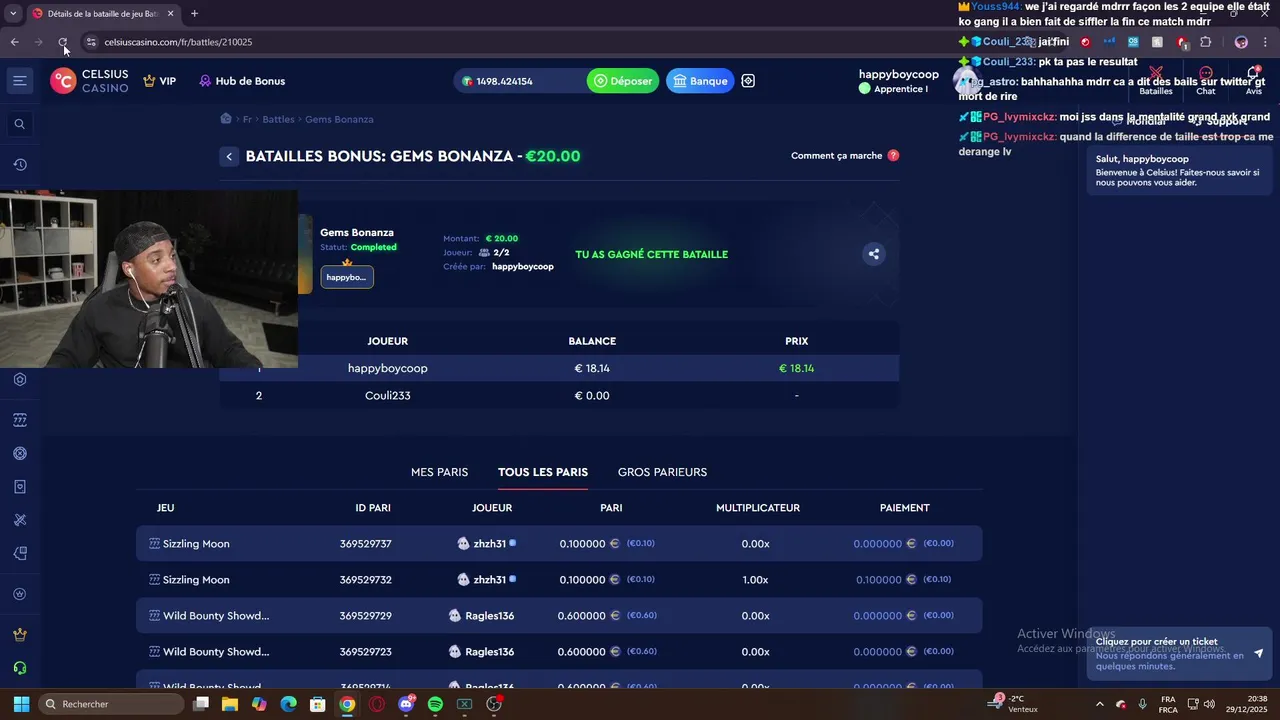1280x720 pixels.
Task: Click the weather widget in taskbar
Action: (x=1011, y=704)
